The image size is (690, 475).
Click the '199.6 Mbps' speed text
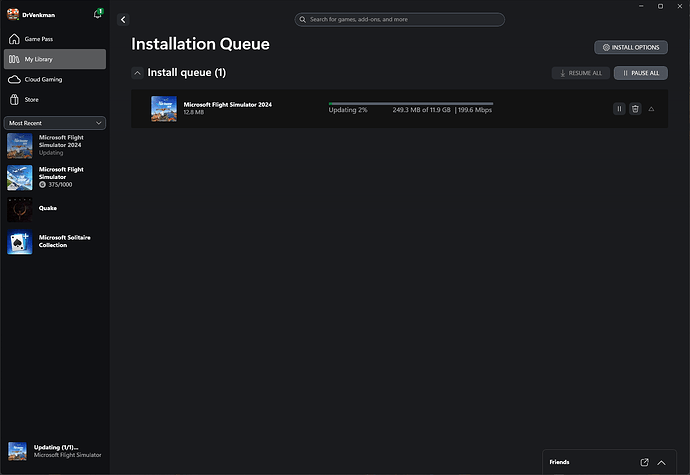(475, 110)
